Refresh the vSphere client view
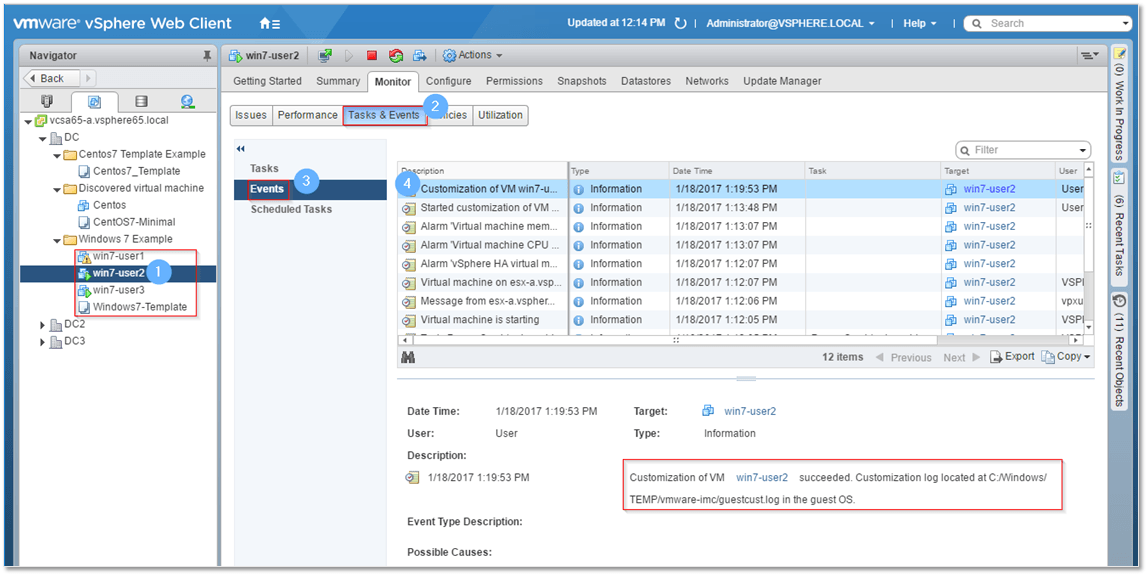 pos(680,23)
